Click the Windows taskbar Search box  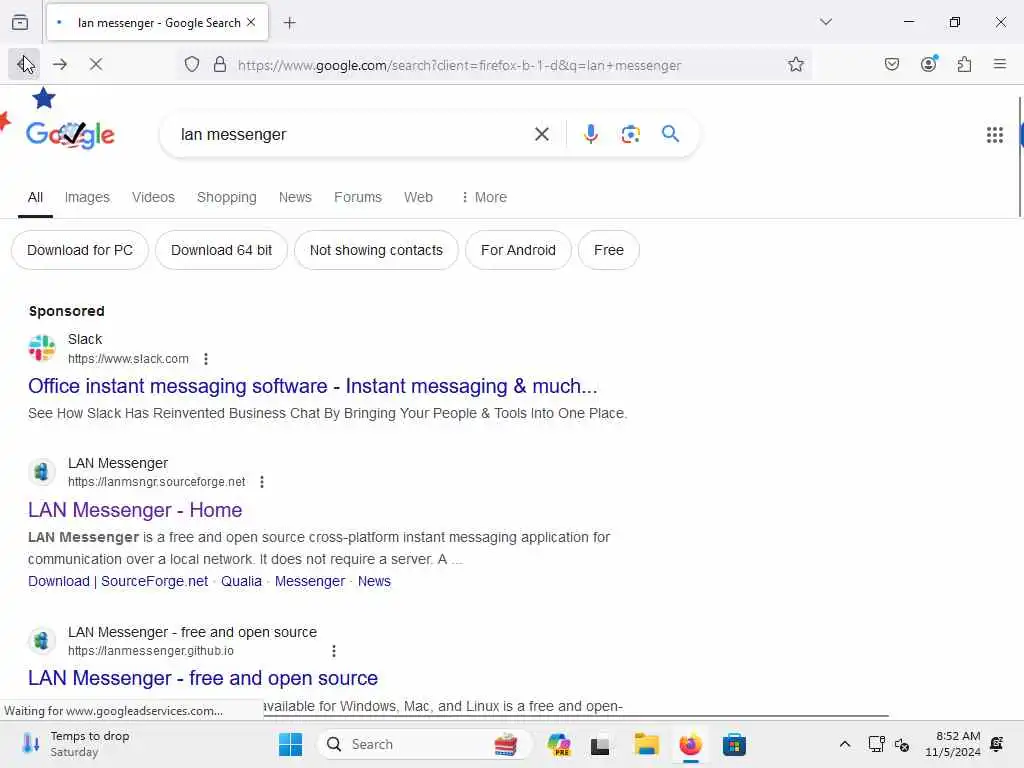coord(424,744)
